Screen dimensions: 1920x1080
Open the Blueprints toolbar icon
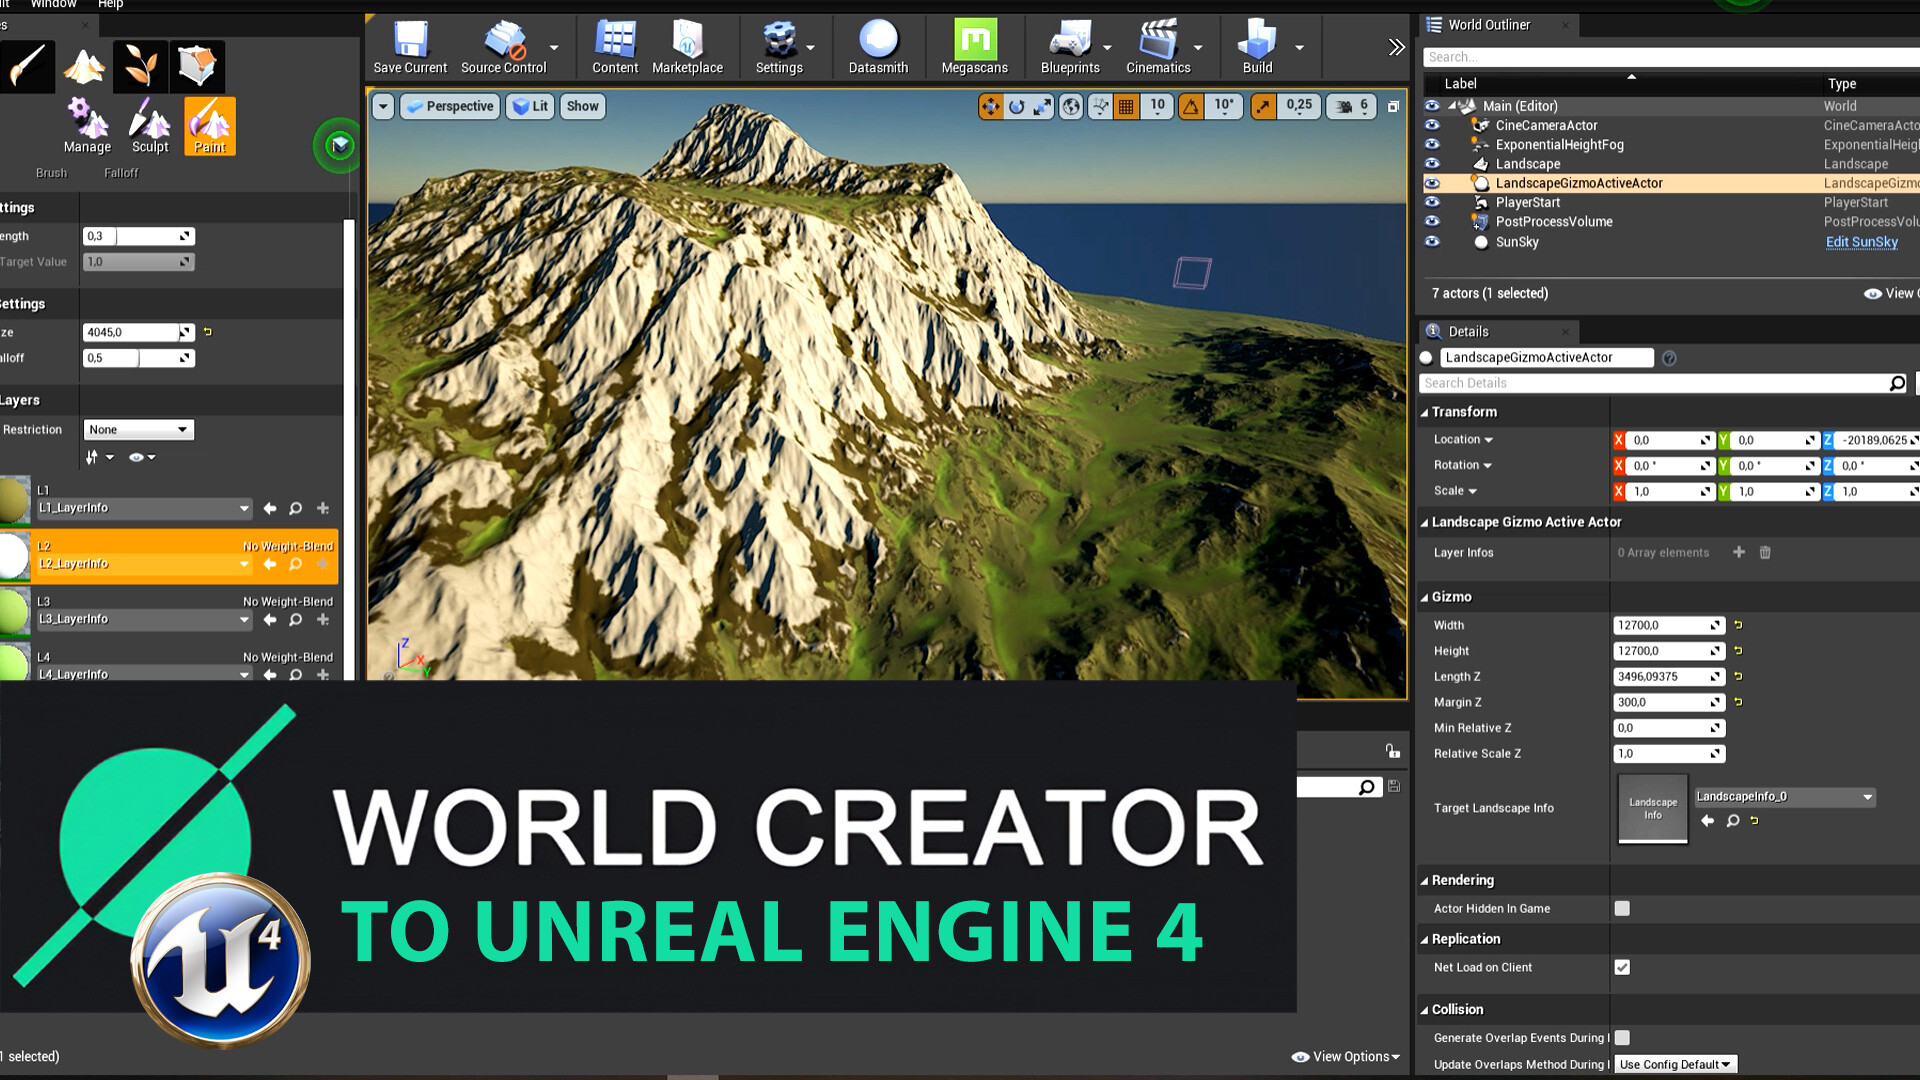1070,47
